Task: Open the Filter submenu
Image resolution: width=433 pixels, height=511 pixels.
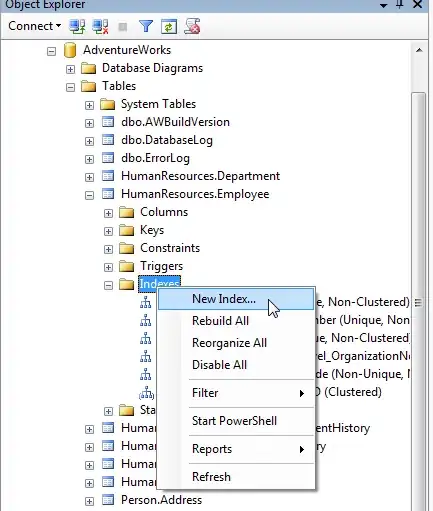Action: pos(236,393)
